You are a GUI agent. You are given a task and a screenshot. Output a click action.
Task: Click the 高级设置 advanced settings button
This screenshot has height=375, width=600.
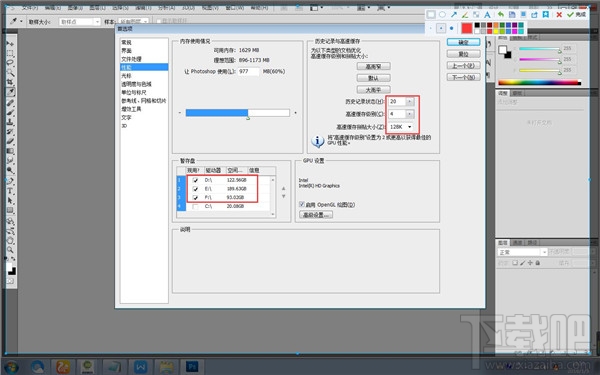tap(316, 215)
